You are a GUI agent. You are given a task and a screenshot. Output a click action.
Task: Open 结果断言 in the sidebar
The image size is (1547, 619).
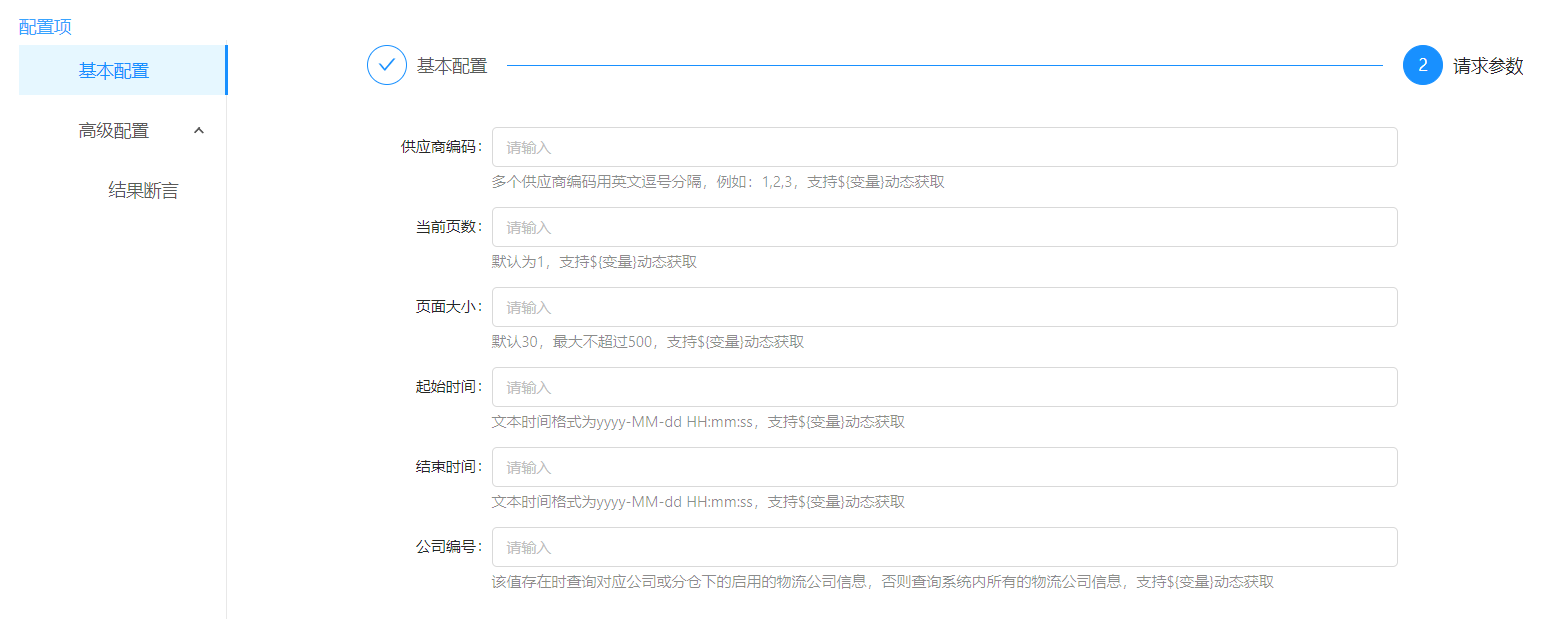(143, 191)
